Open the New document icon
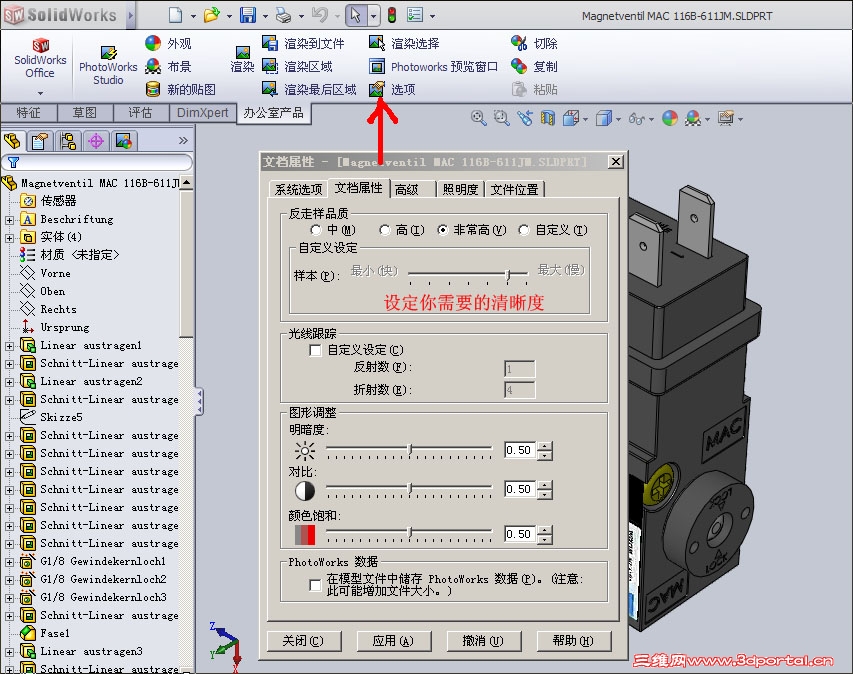The height and width of the screenshot is (674, 853). point(175,15)
